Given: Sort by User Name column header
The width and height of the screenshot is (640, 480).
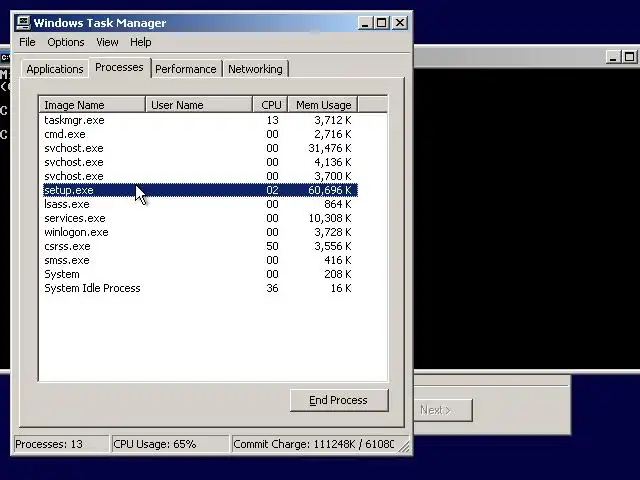Looking at the screenshot, I should [x=199, y=105].
